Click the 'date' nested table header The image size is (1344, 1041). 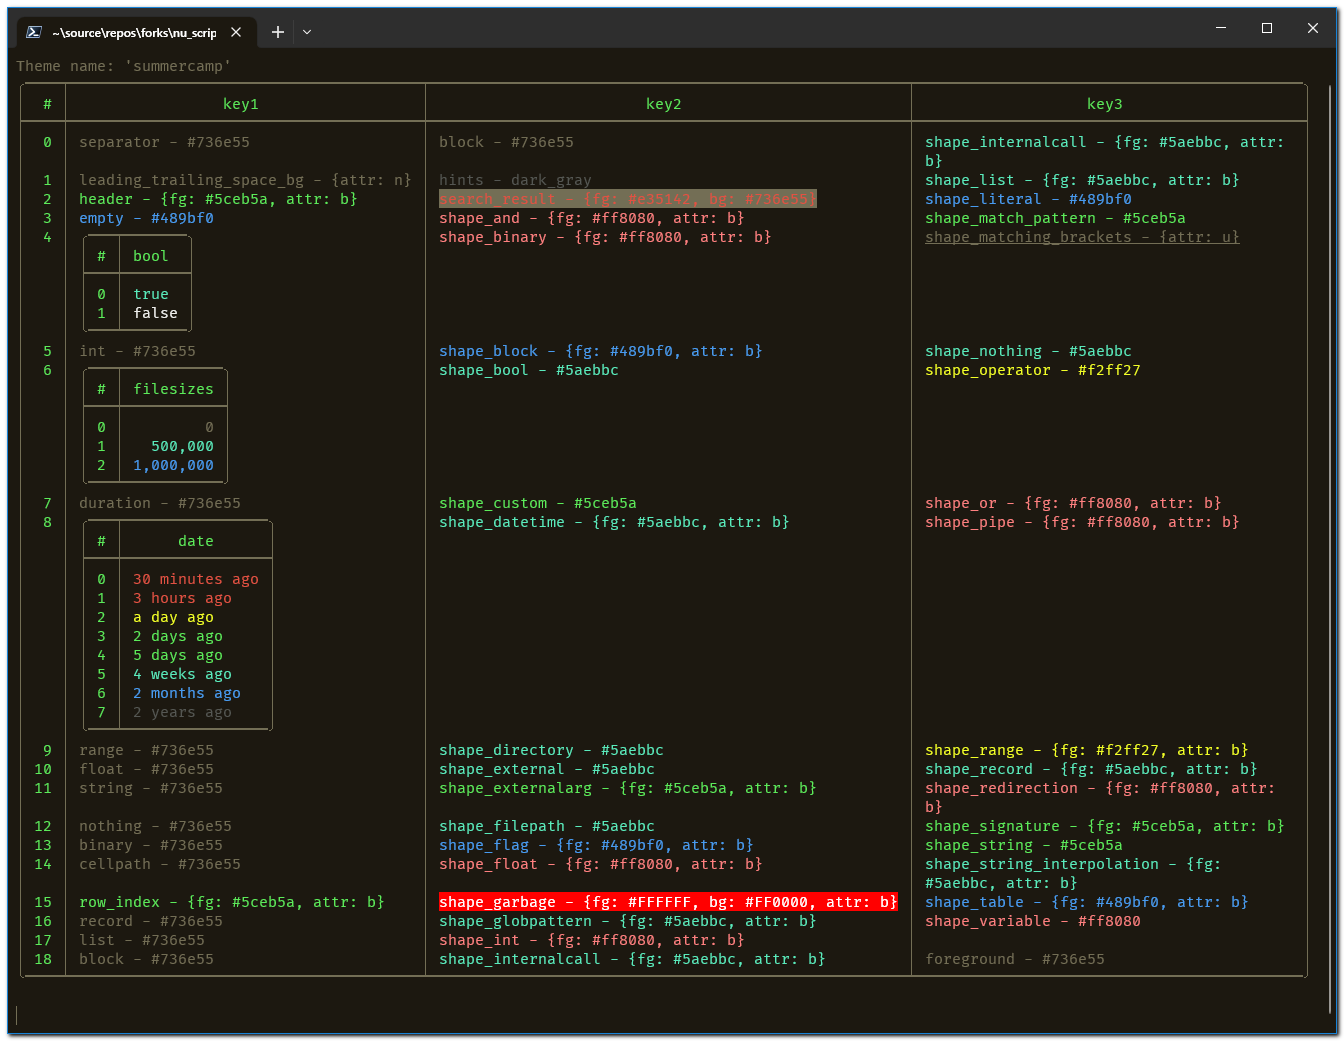point(196,541)
